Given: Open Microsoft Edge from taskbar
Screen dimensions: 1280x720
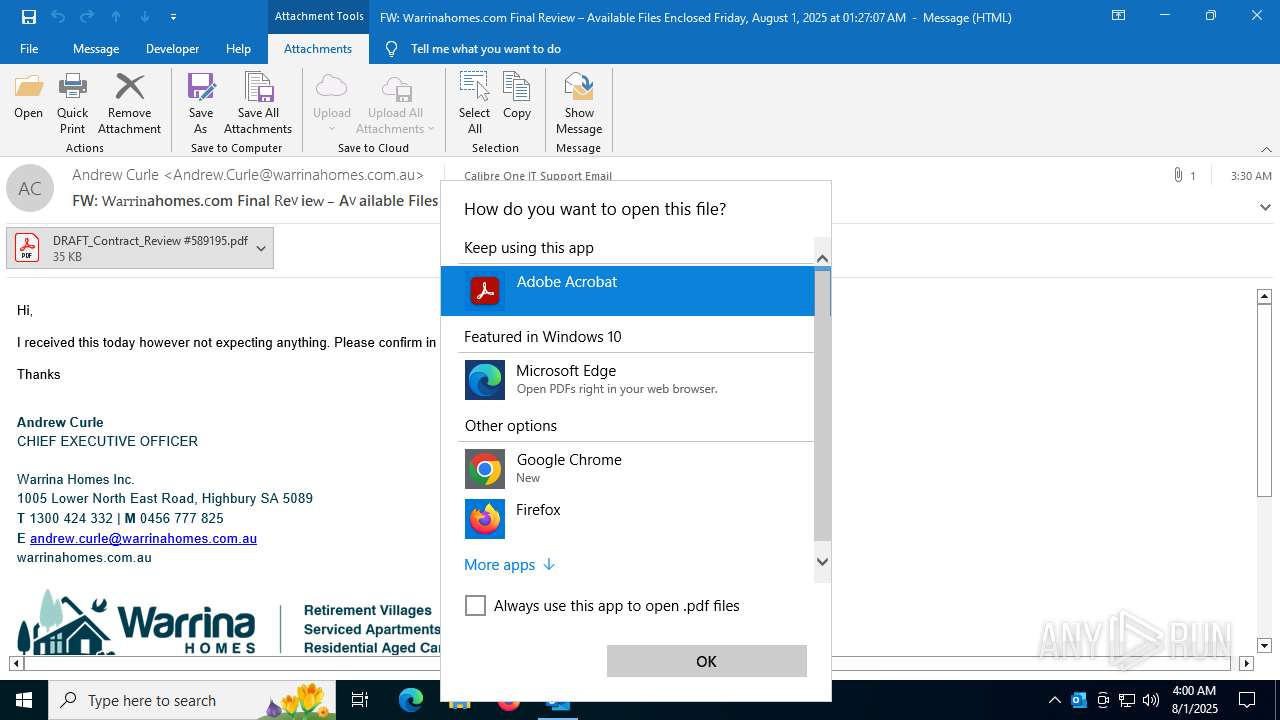Looking at the screenshot, I should point(411,700).
